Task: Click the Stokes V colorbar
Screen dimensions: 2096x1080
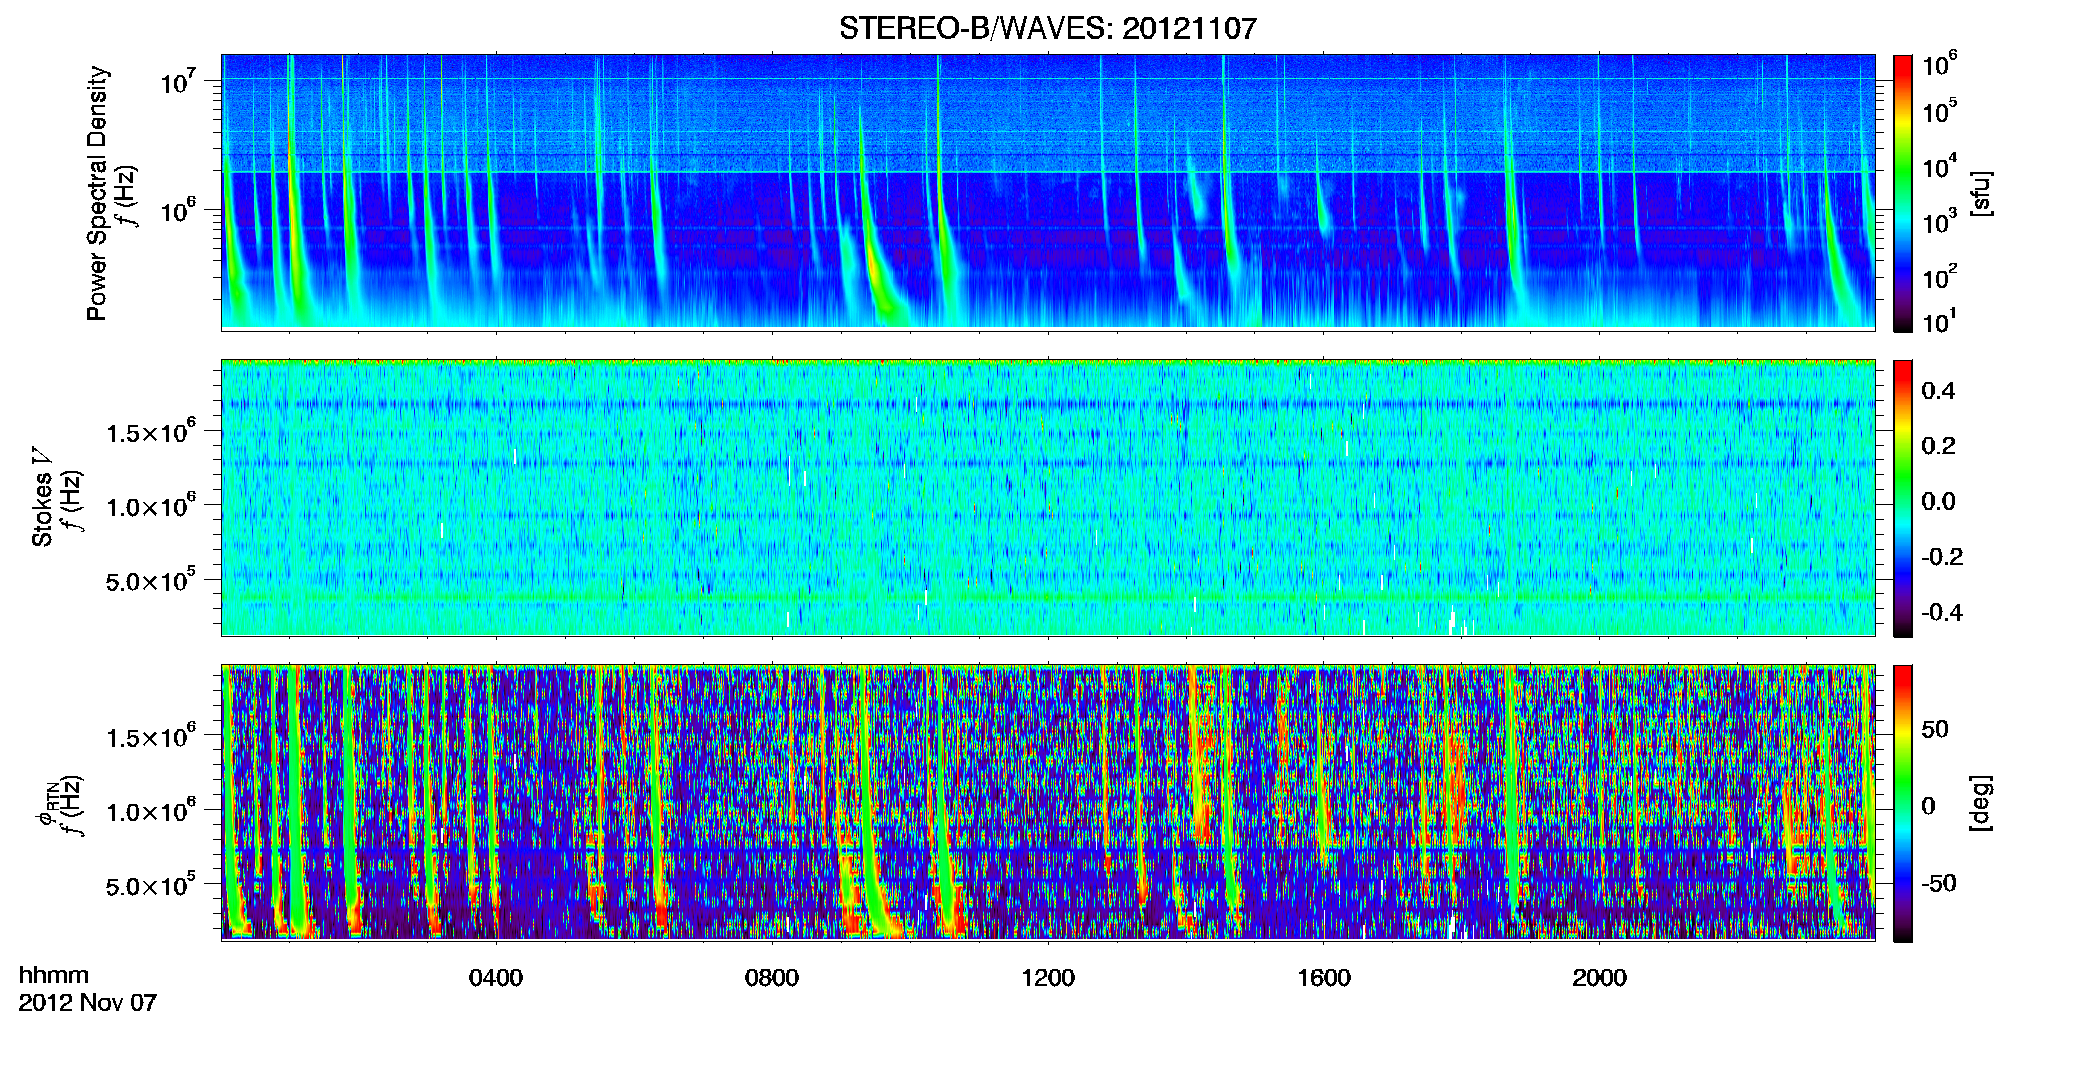Action: pos(1903,498)
